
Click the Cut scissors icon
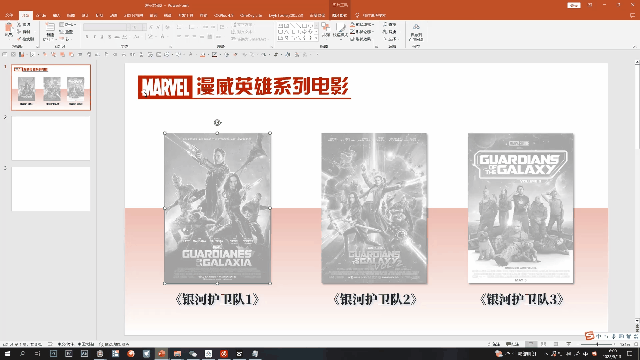pos(19,25)
